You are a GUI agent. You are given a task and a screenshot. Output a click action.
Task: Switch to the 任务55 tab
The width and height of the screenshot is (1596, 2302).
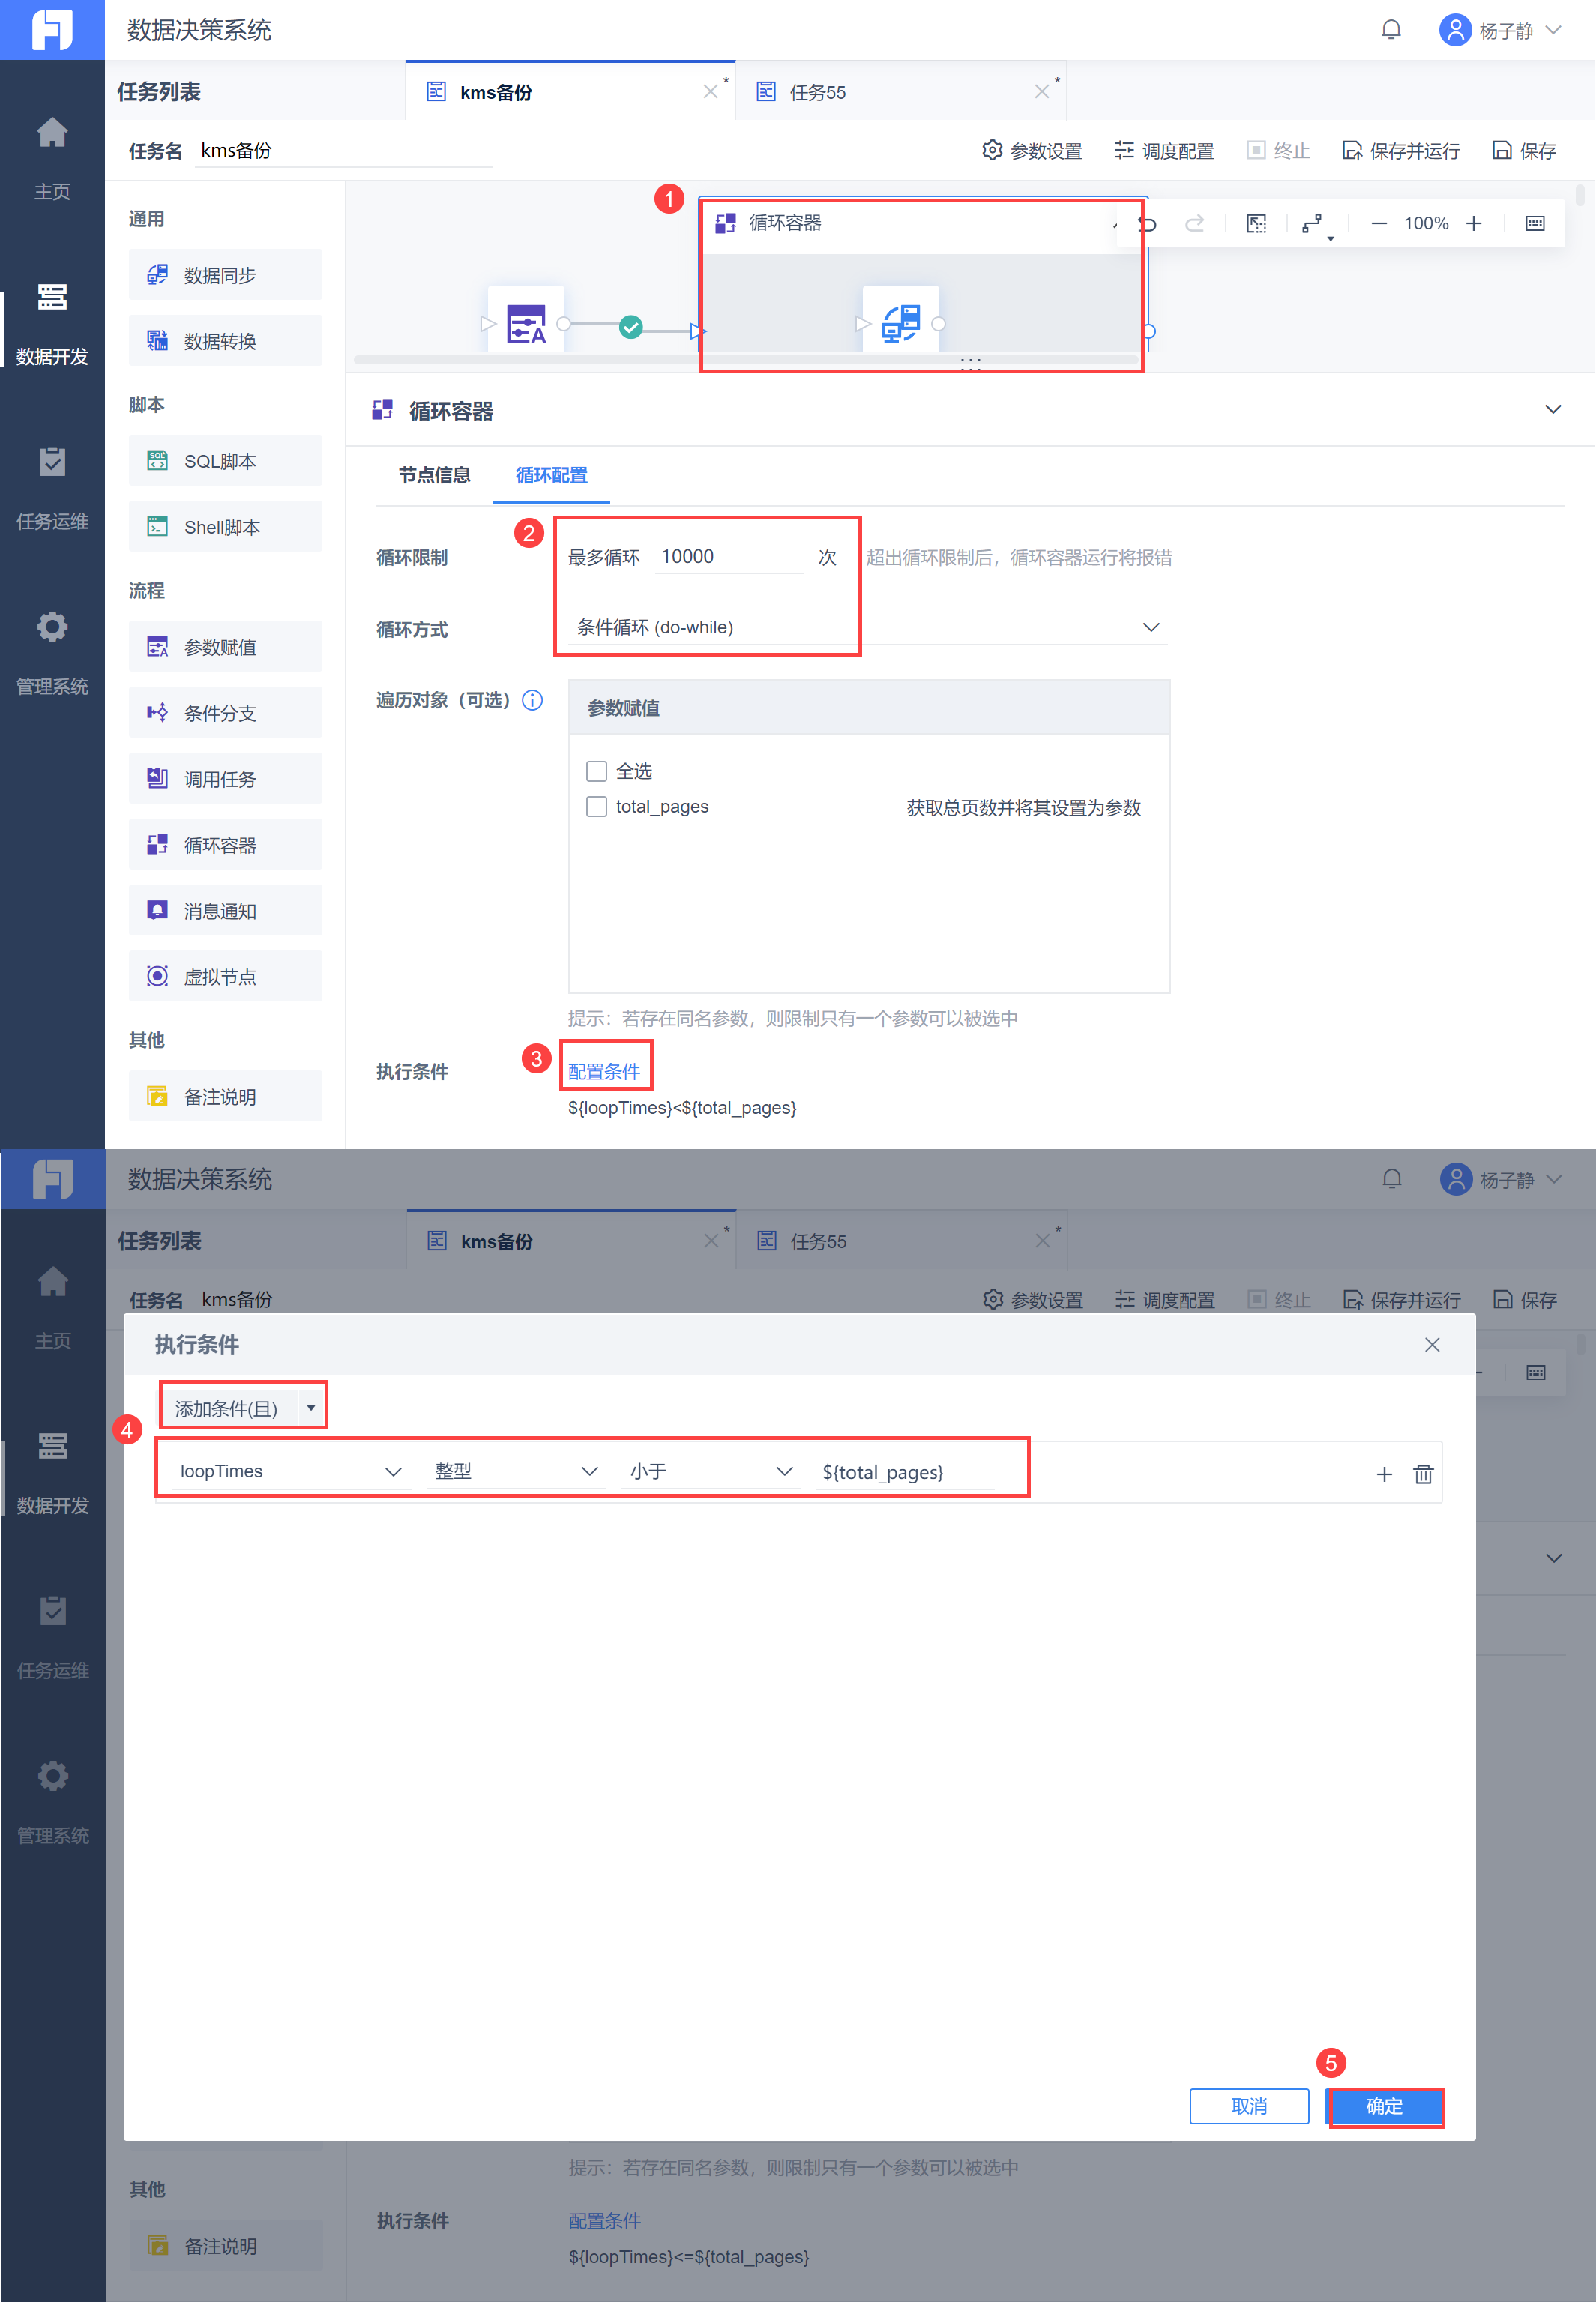817,93
